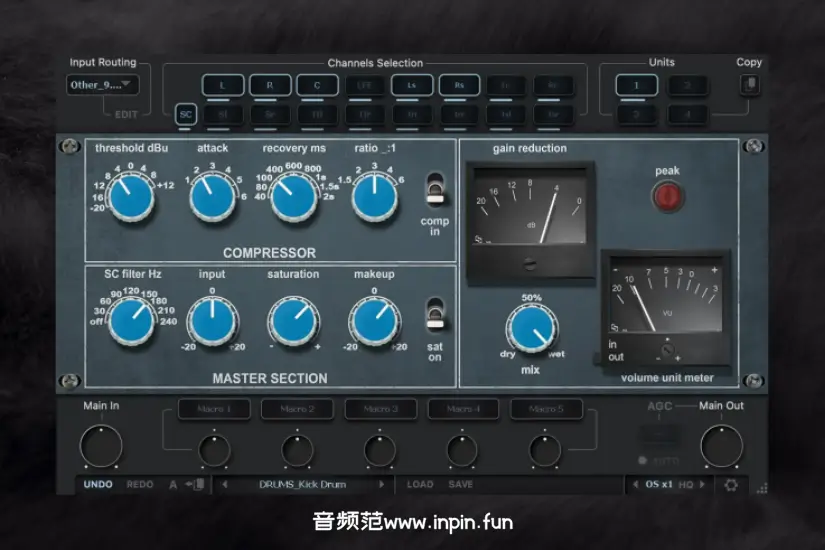Image resolution: width=825 pixels, height=550 pixels.
Task: Click the AGC gain button
Action: [x=659, y=434]
